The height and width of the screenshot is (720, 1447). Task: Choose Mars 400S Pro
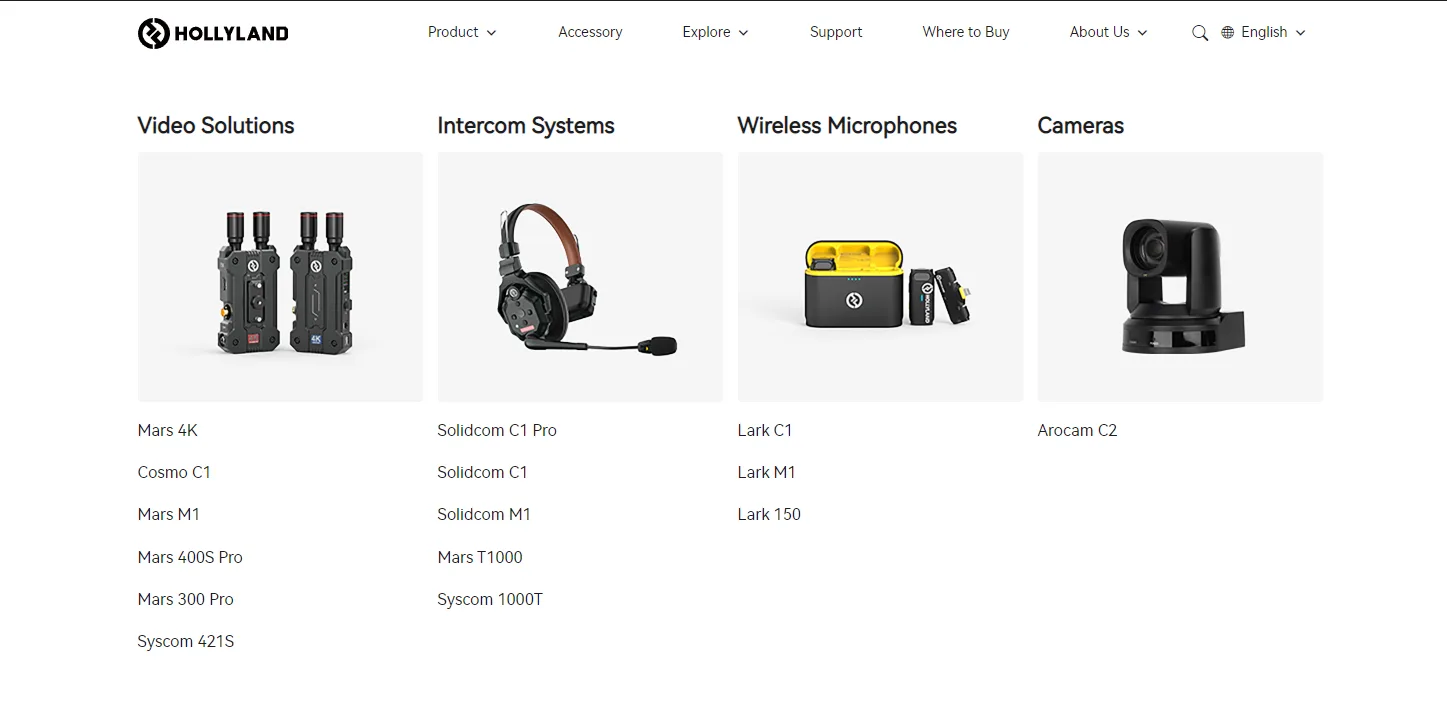pos(190,557)
